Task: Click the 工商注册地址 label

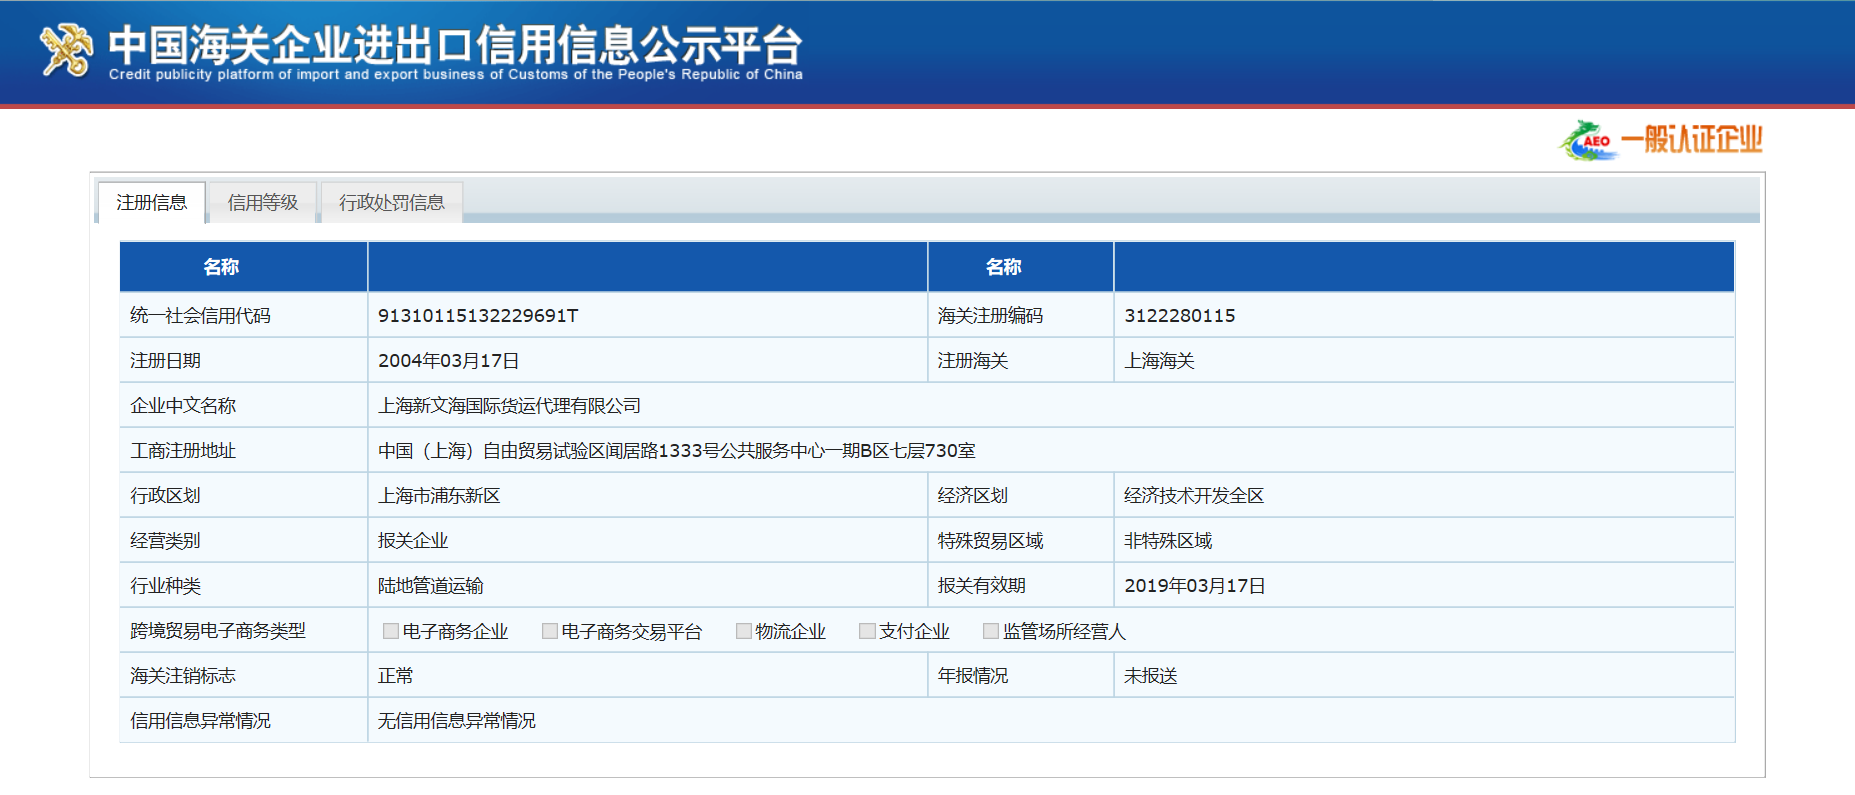Action: click(x=183, y=451)
